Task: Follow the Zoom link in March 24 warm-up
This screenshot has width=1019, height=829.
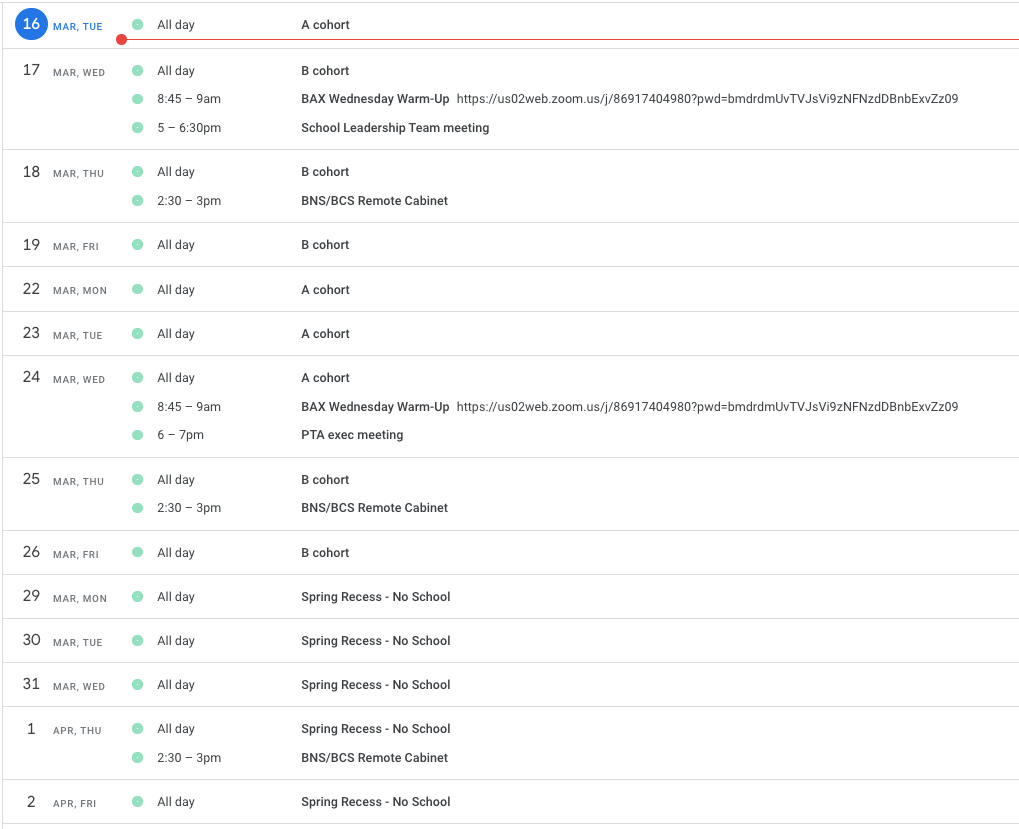Action: [x=707, y=407]
